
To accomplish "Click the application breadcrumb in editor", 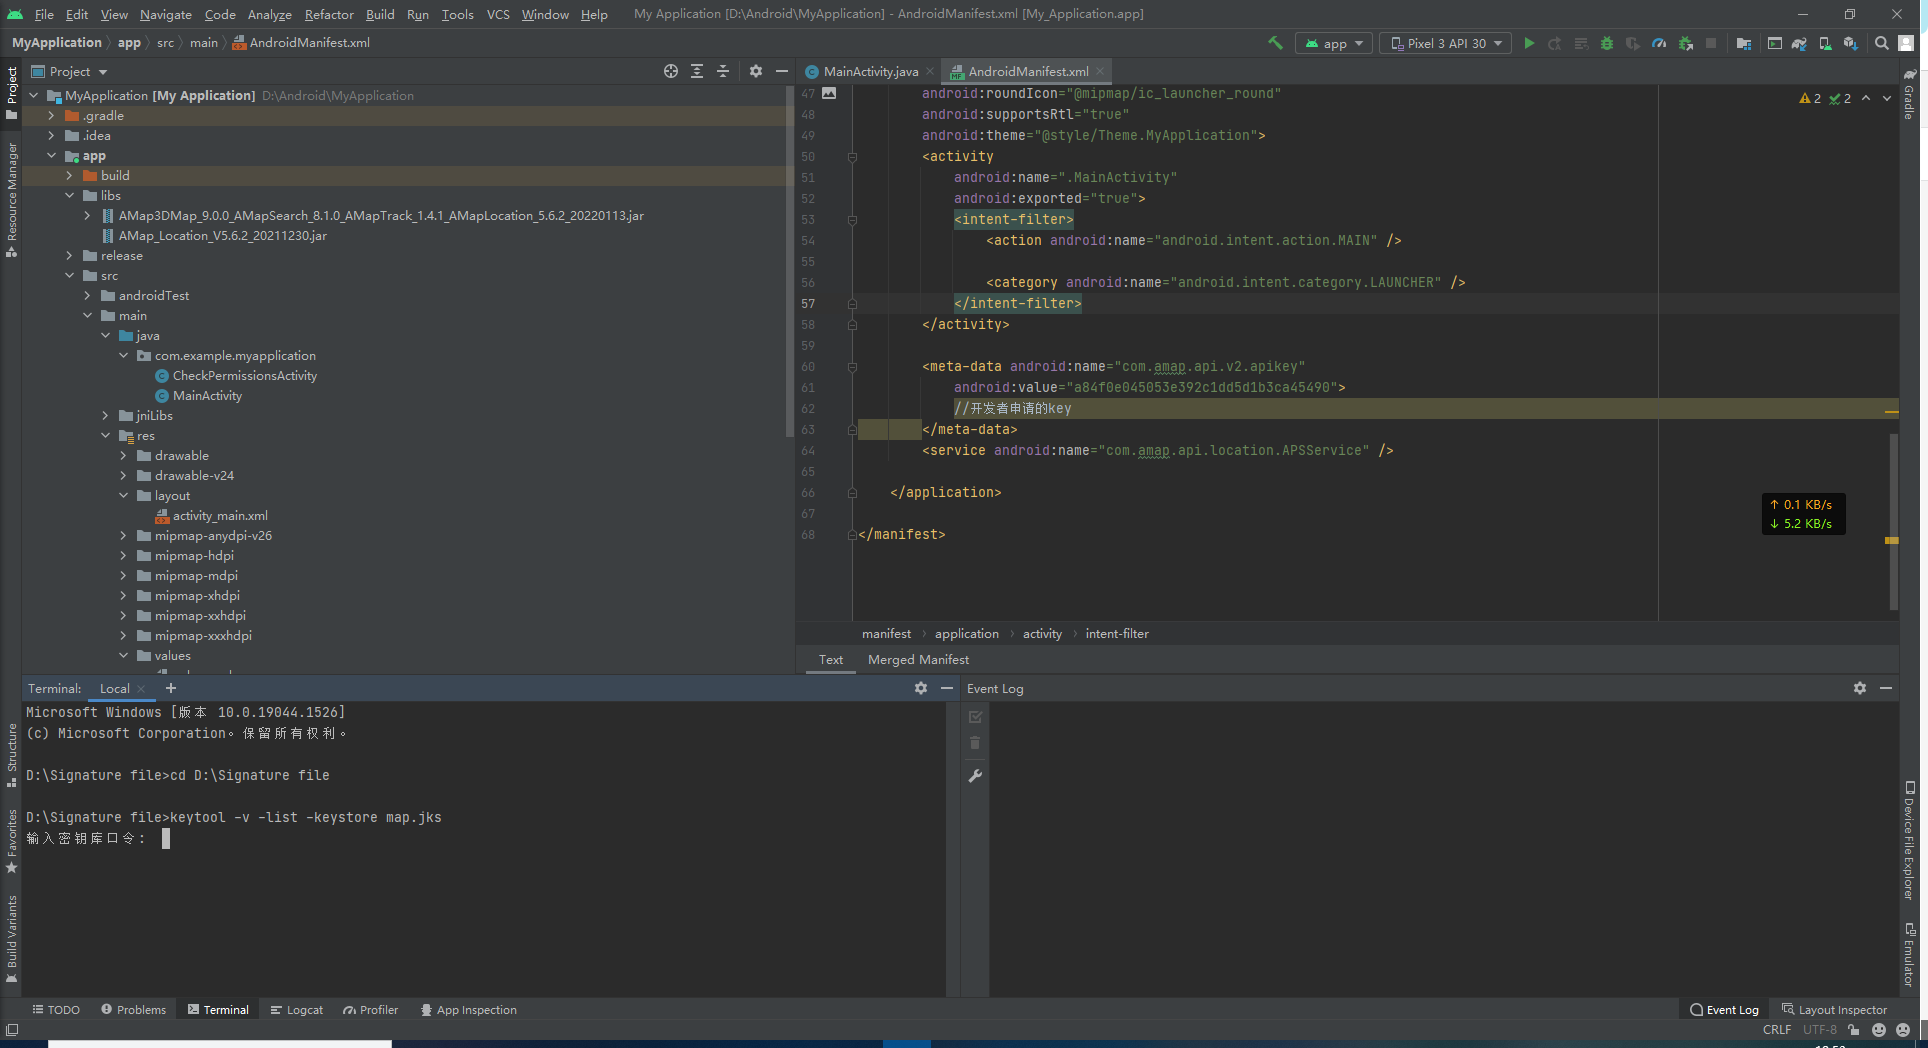I will [x=966, y=634].
